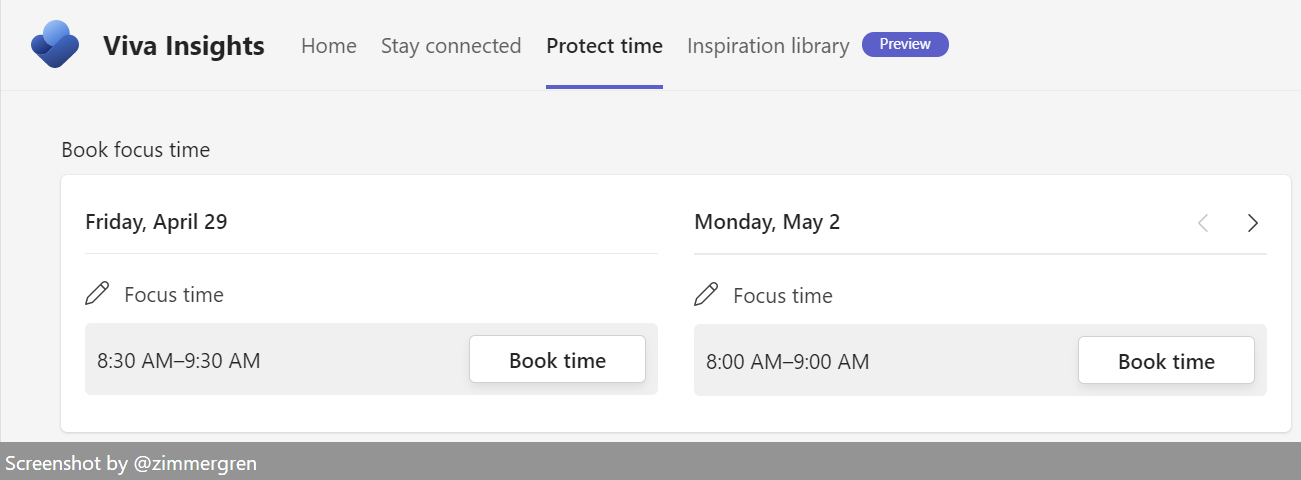Open the Inspiration library tab
The height and width of the screenshot is (480, 1301).
click(768, 46)
